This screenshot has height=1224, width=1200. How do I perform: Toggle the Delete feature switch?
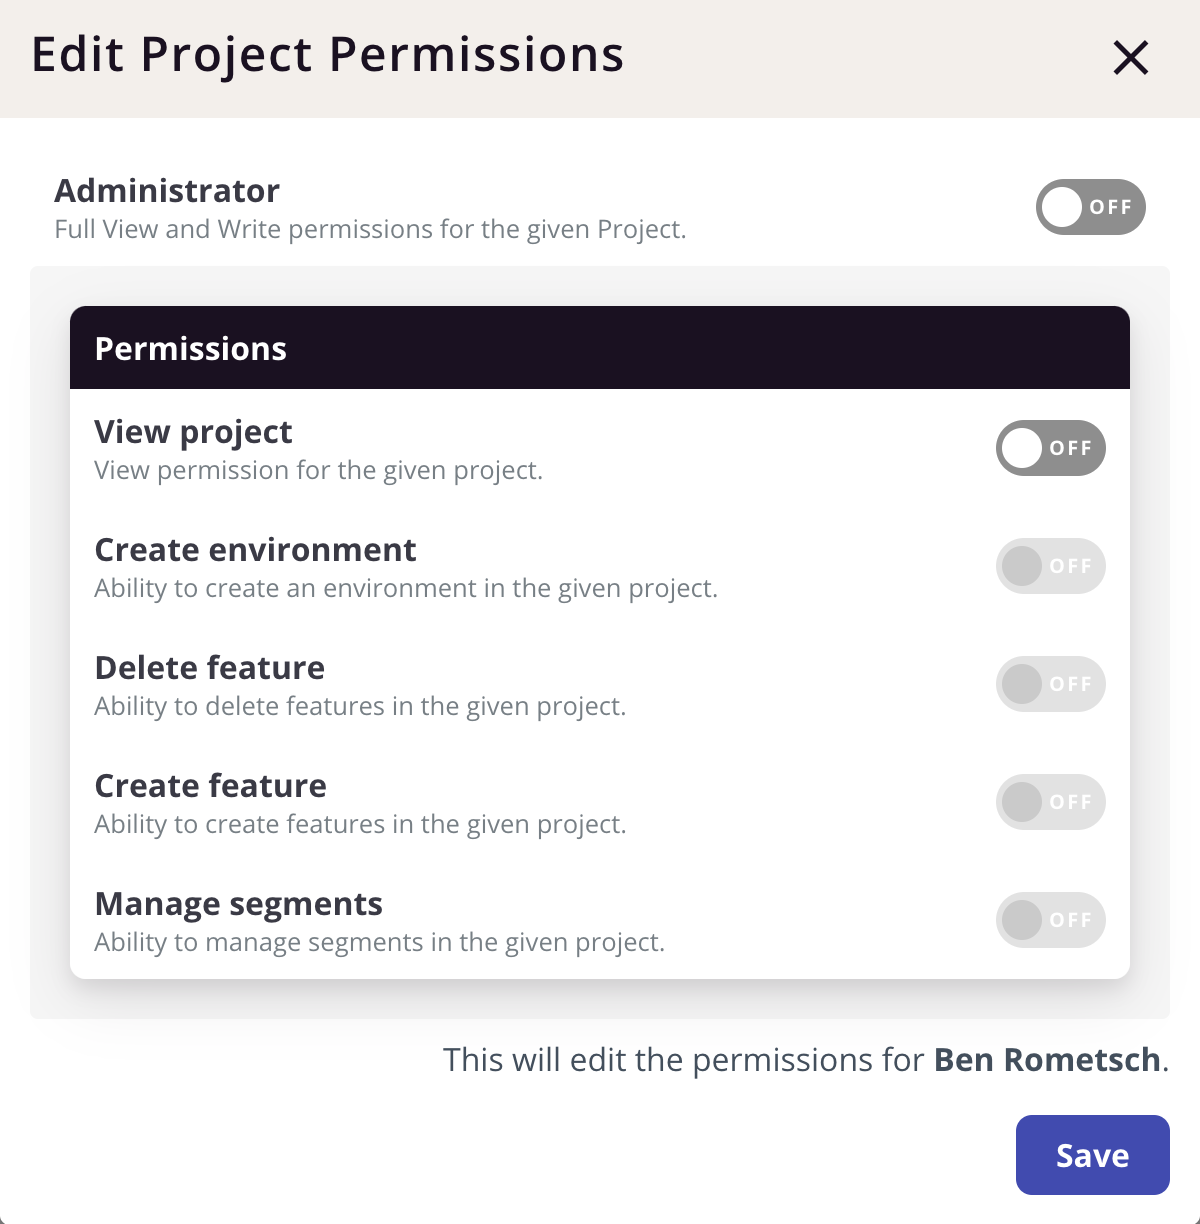click(x=1050, y=684)
